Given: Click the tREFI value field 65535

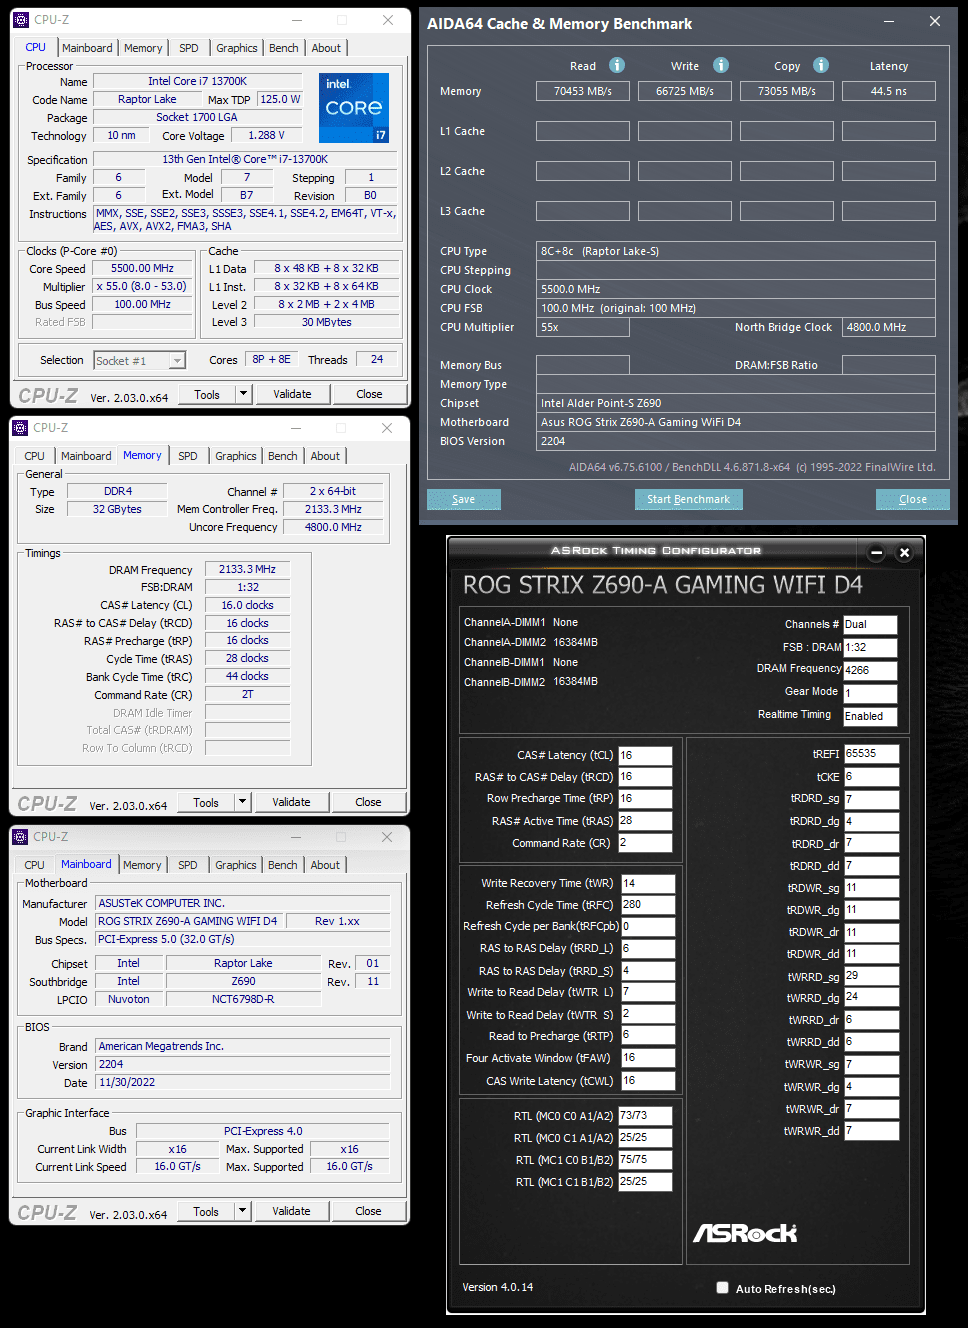Looking at the screenshot, I should click(871, 754).
